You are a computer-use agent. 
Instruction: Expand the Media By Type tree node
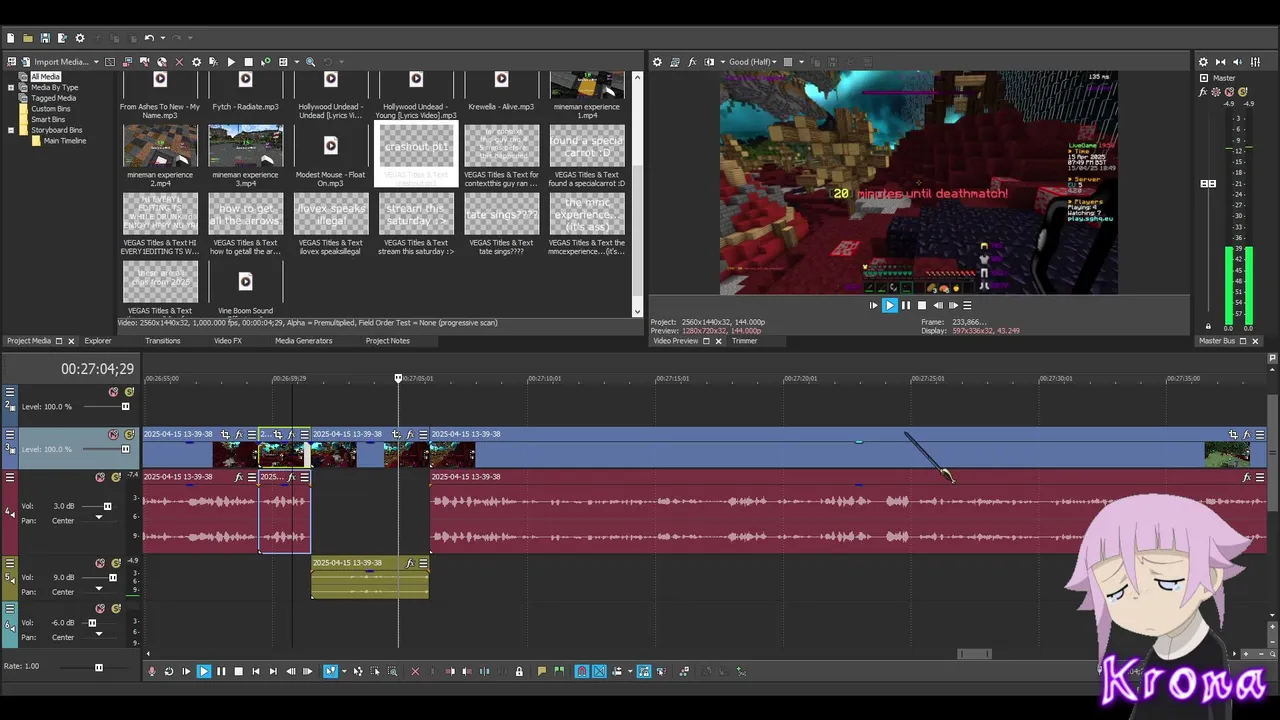tap(11, 88)
